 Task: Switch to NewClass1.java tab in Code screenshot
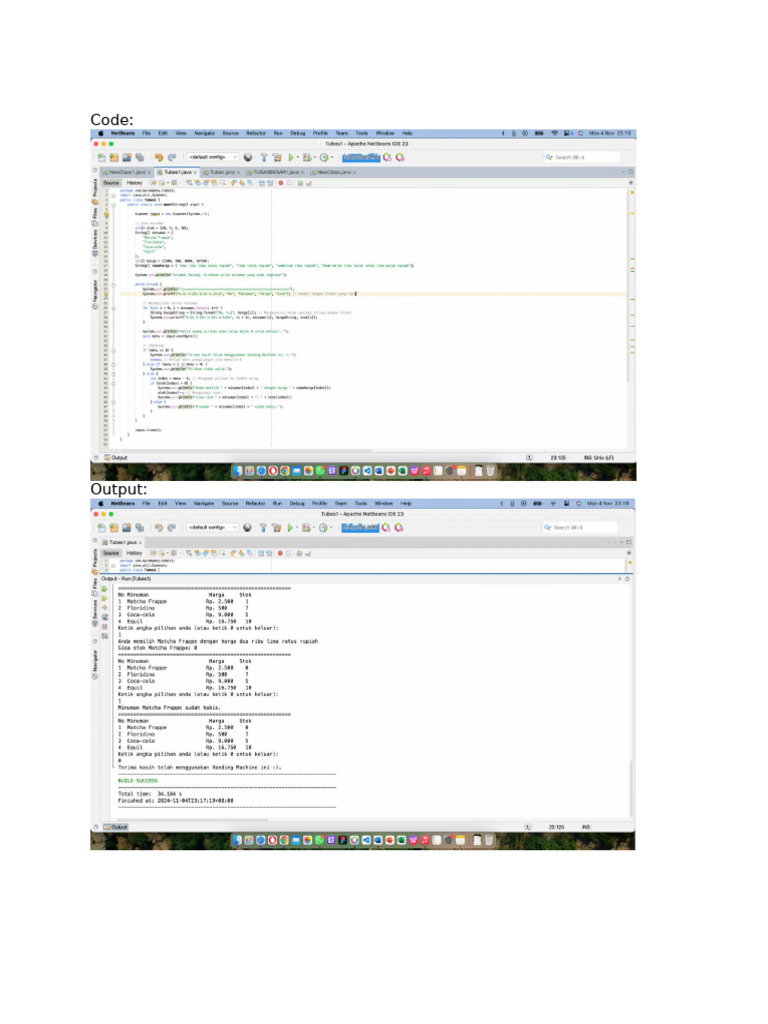pyautogui.click(x=127, y=172)
